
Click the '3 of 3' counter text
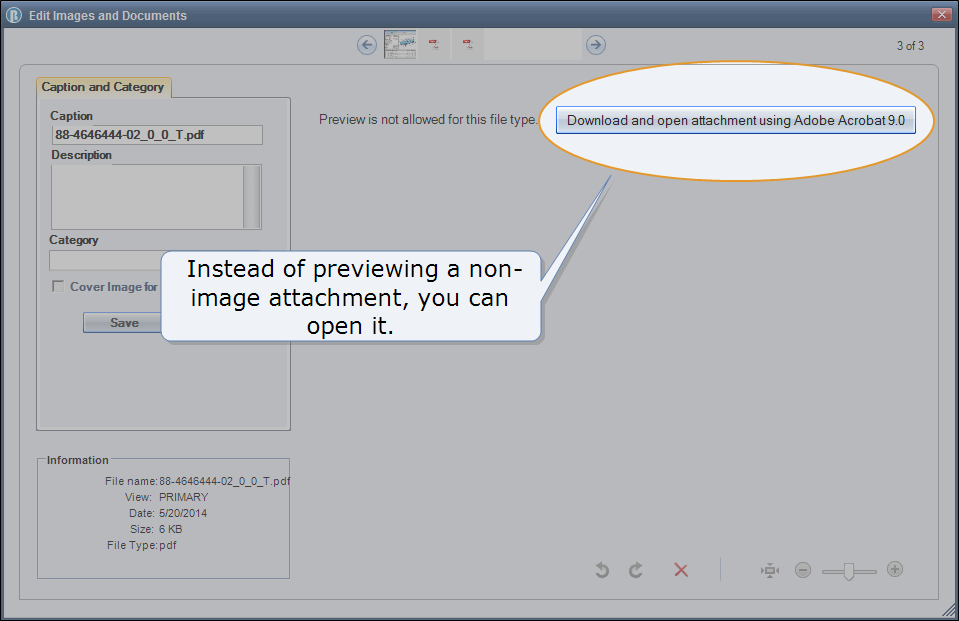click(x=910, y=46)
